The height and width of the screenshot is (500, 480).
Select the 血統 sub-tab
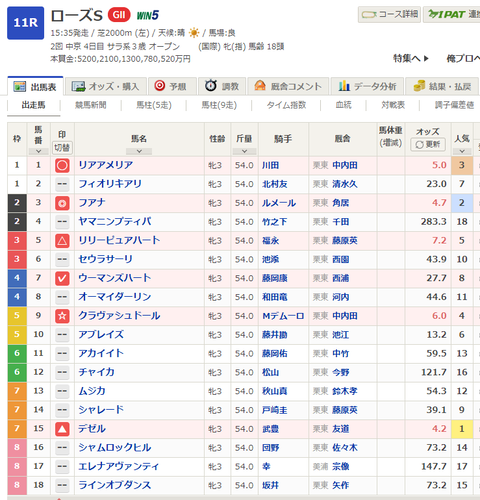[343, 105]
